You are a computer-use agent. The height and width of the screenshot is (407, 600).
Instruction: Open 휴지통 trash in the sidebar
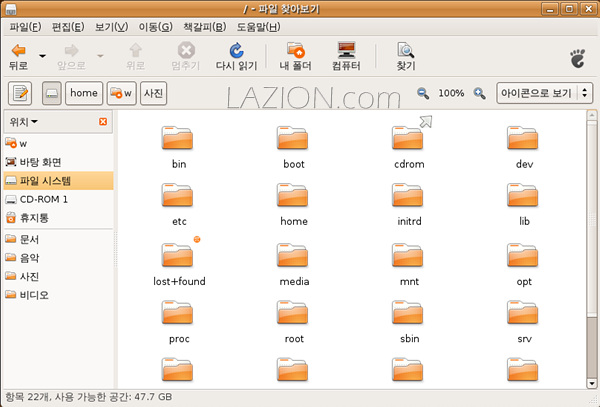59,218
